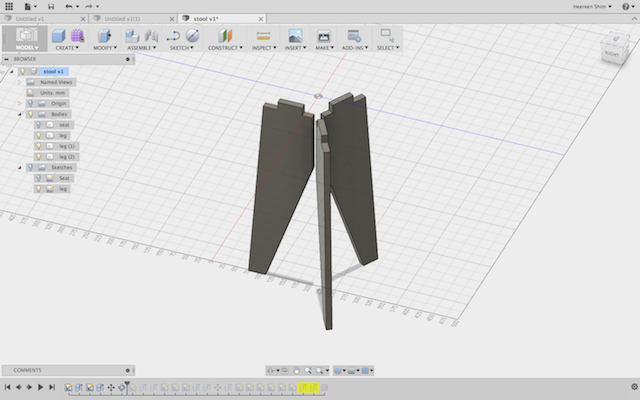Step back one timeline feature
640x400 pixels.
tap(18, 387)
